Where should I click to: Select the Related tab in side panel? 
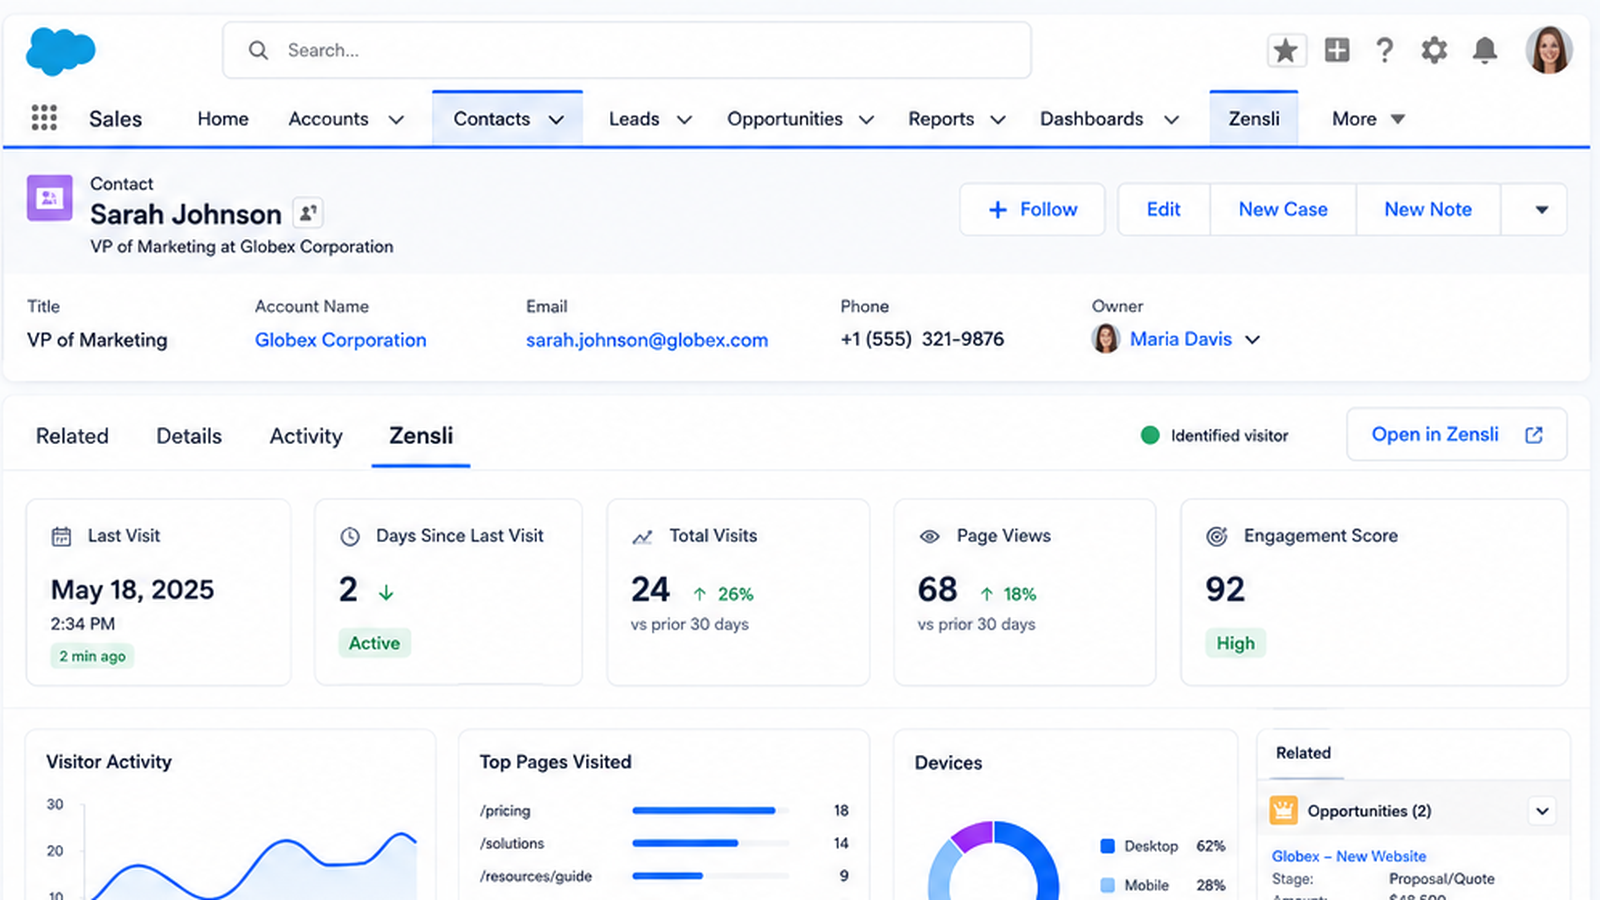1303,753
